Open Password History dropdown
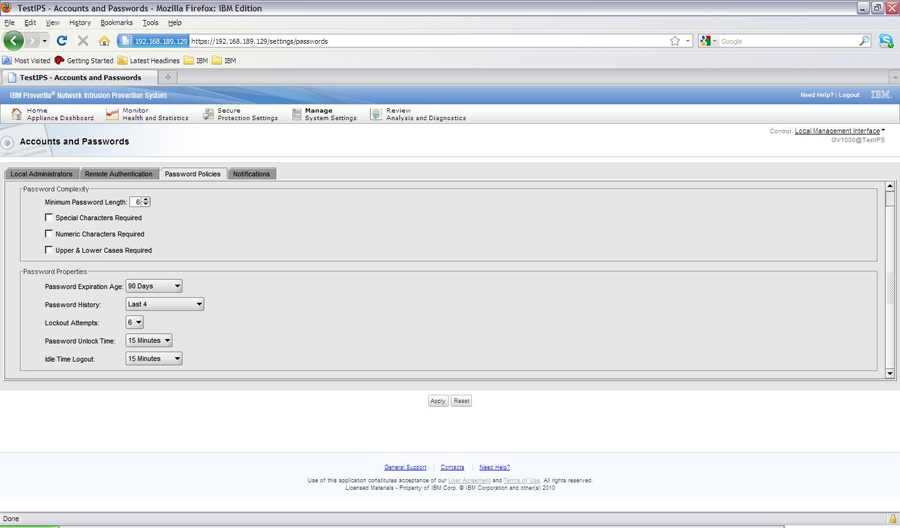 tap(165, 304)
